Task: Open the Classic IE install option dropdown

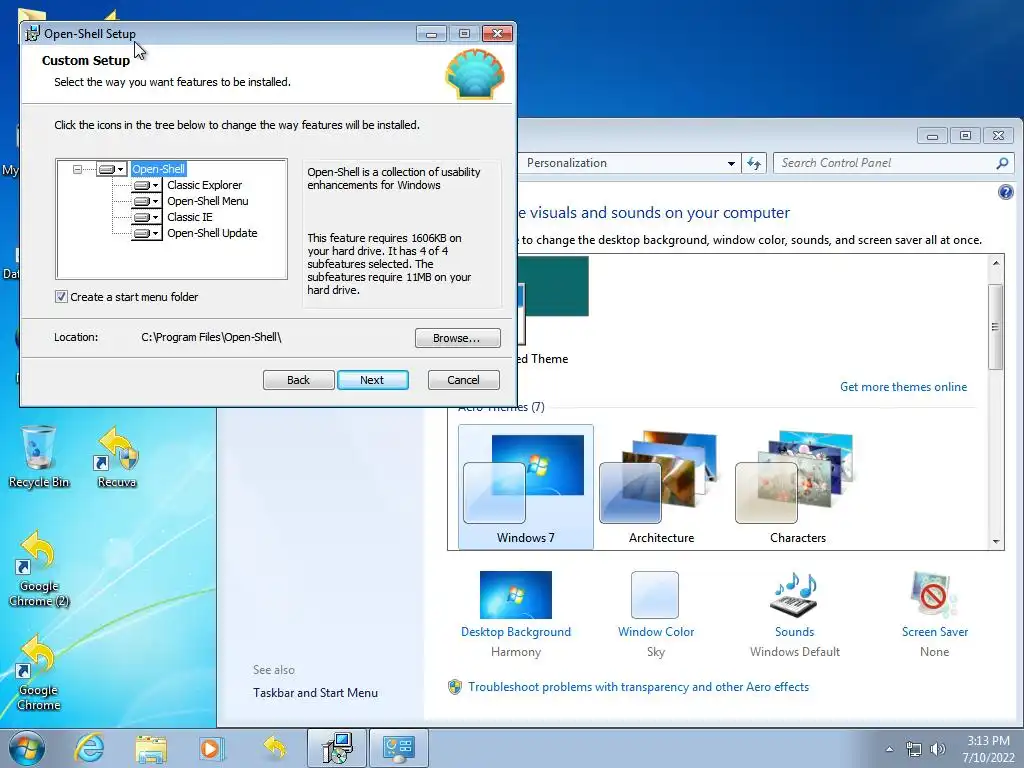Action: click(x=146, y=217)
